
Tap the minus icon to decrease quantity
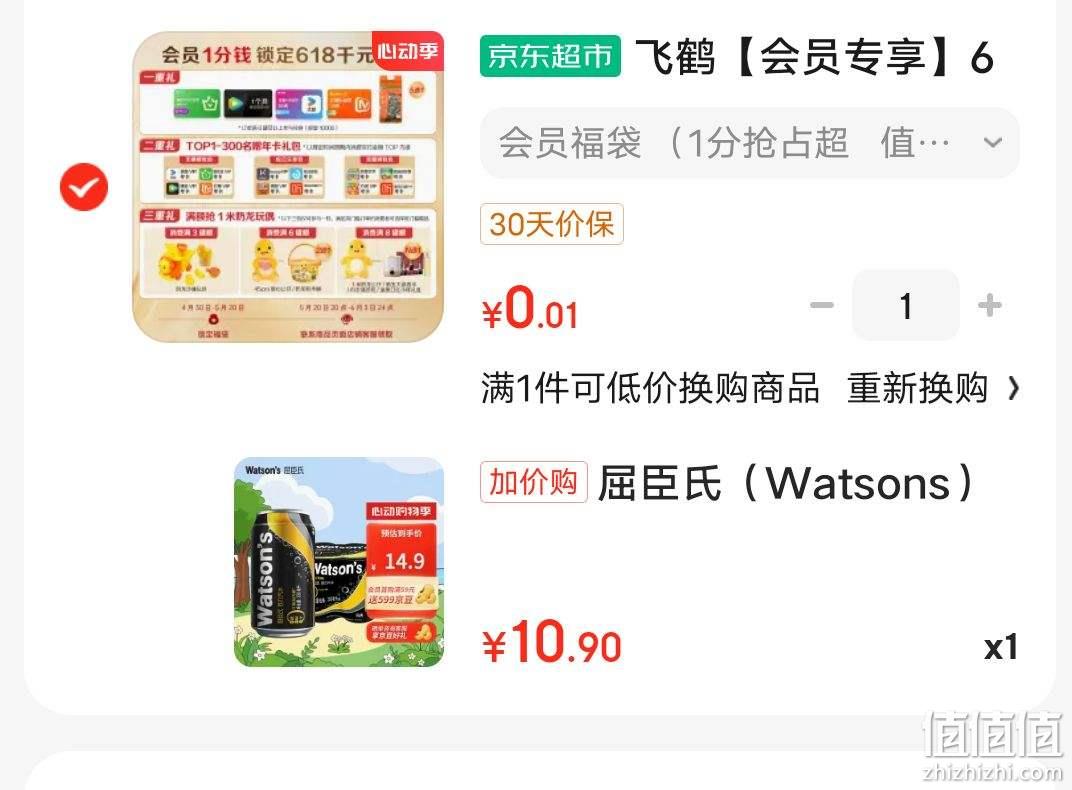[822, 305]
